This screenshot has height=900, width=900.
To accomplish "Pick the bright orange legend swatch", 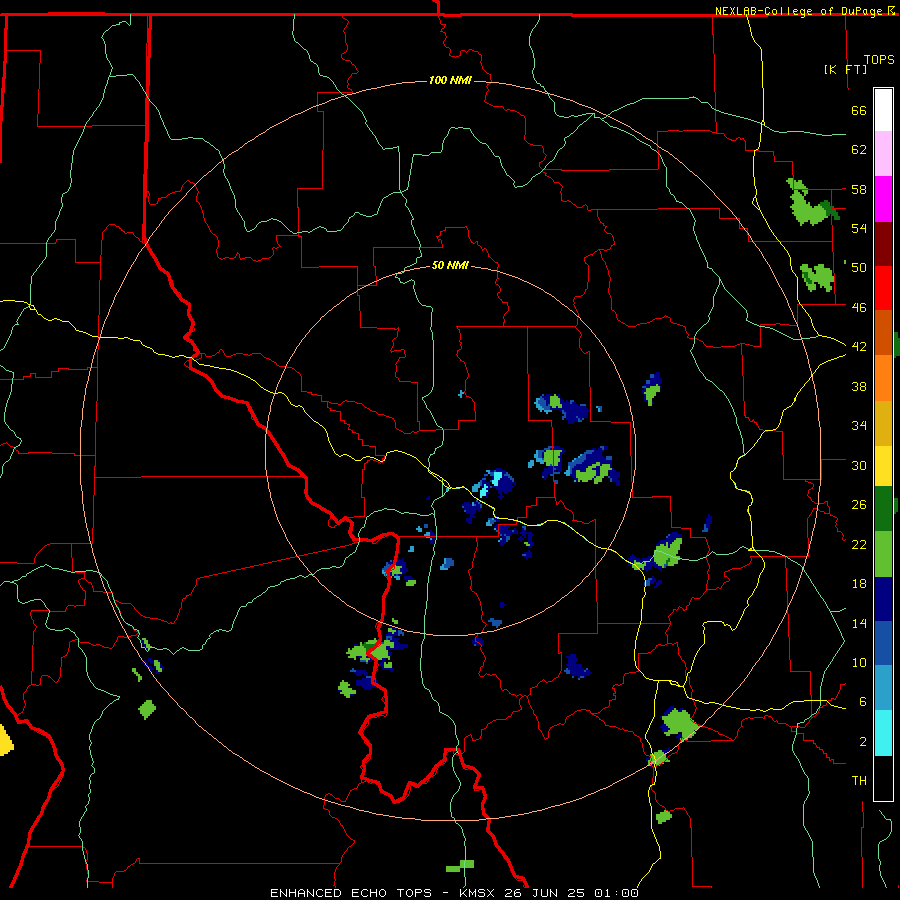I will click(x=883, y=378).
